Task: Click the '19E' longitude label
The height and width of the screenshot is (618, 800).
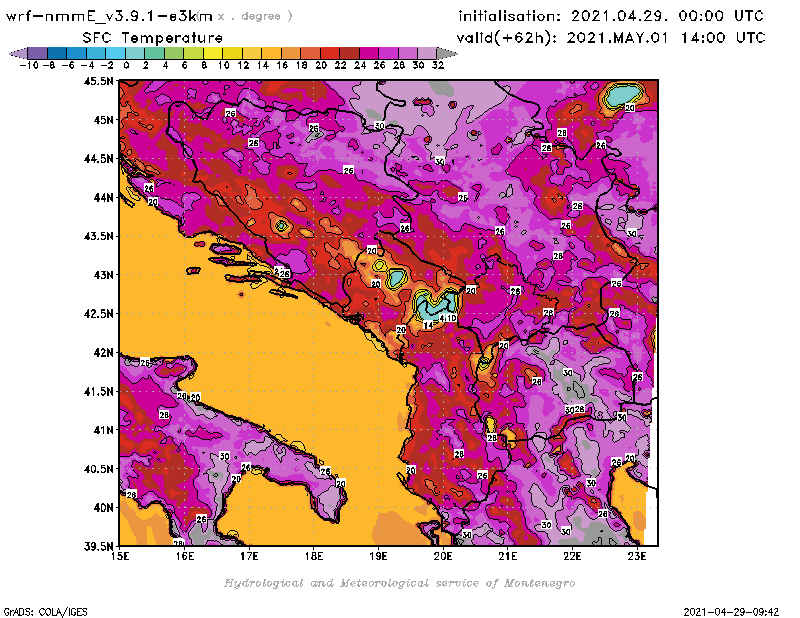Action: 378,556
